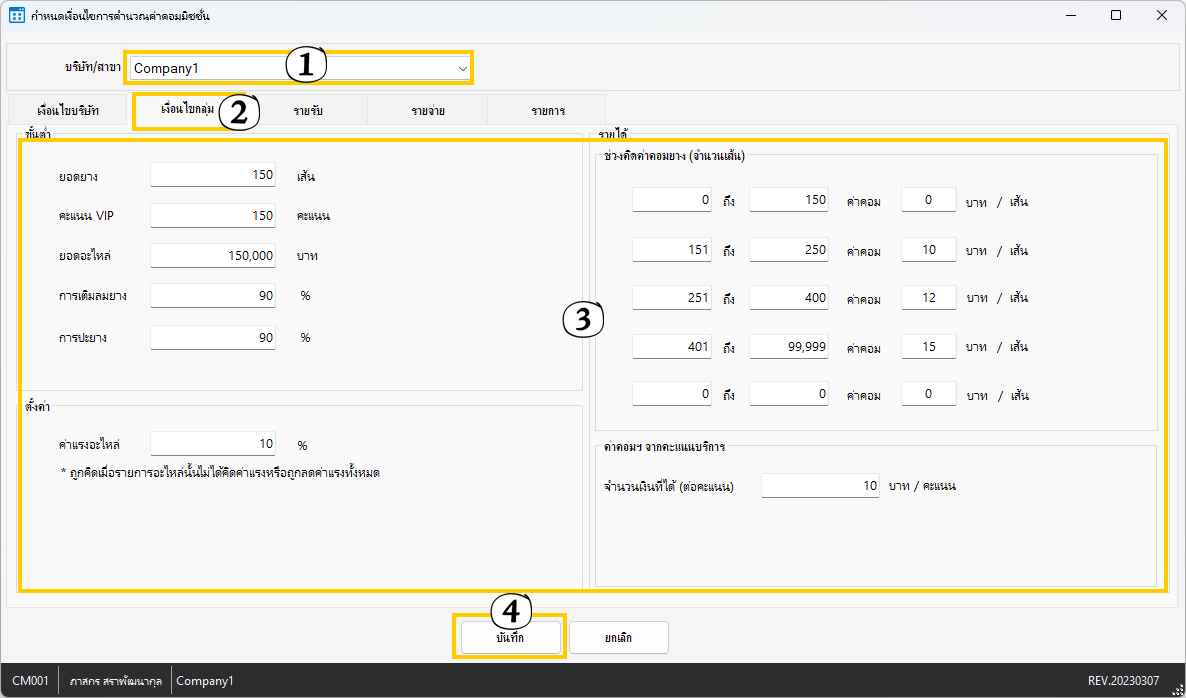Edit range start field showing 151
The width and height of the screenshot is (1186, 698).
tap(673, 250)
